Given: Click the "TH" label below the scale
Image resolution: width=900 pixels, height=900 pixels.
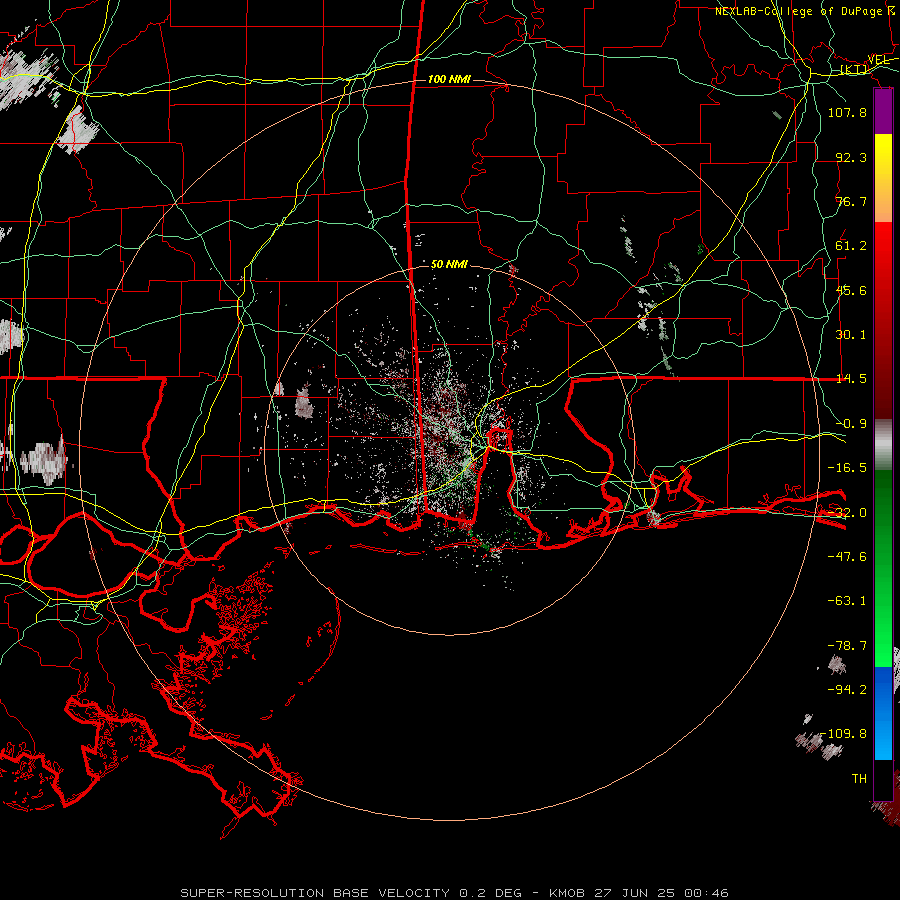Looking at the screenshot, I should click(859, 778).
